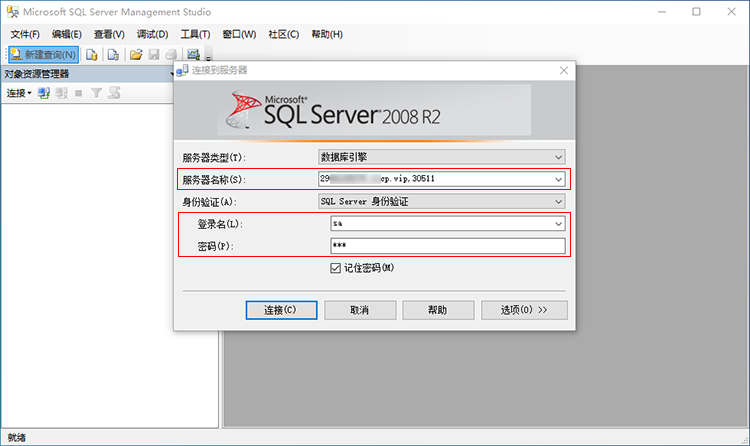Viewport: 750px width, 446px height.
Task: Click the 密码 password input field
Action: pos(447,246)
